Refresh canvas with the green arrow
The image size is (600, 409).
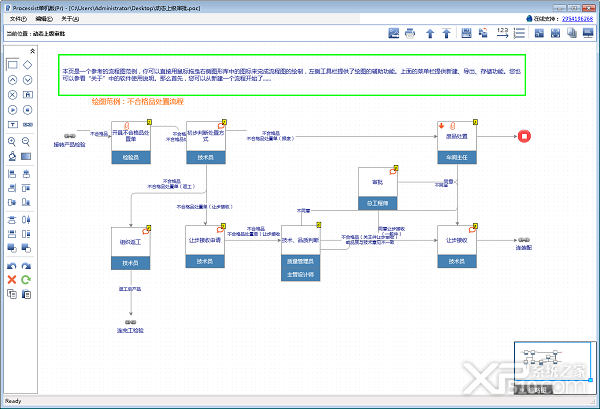[x=26, y=280]
